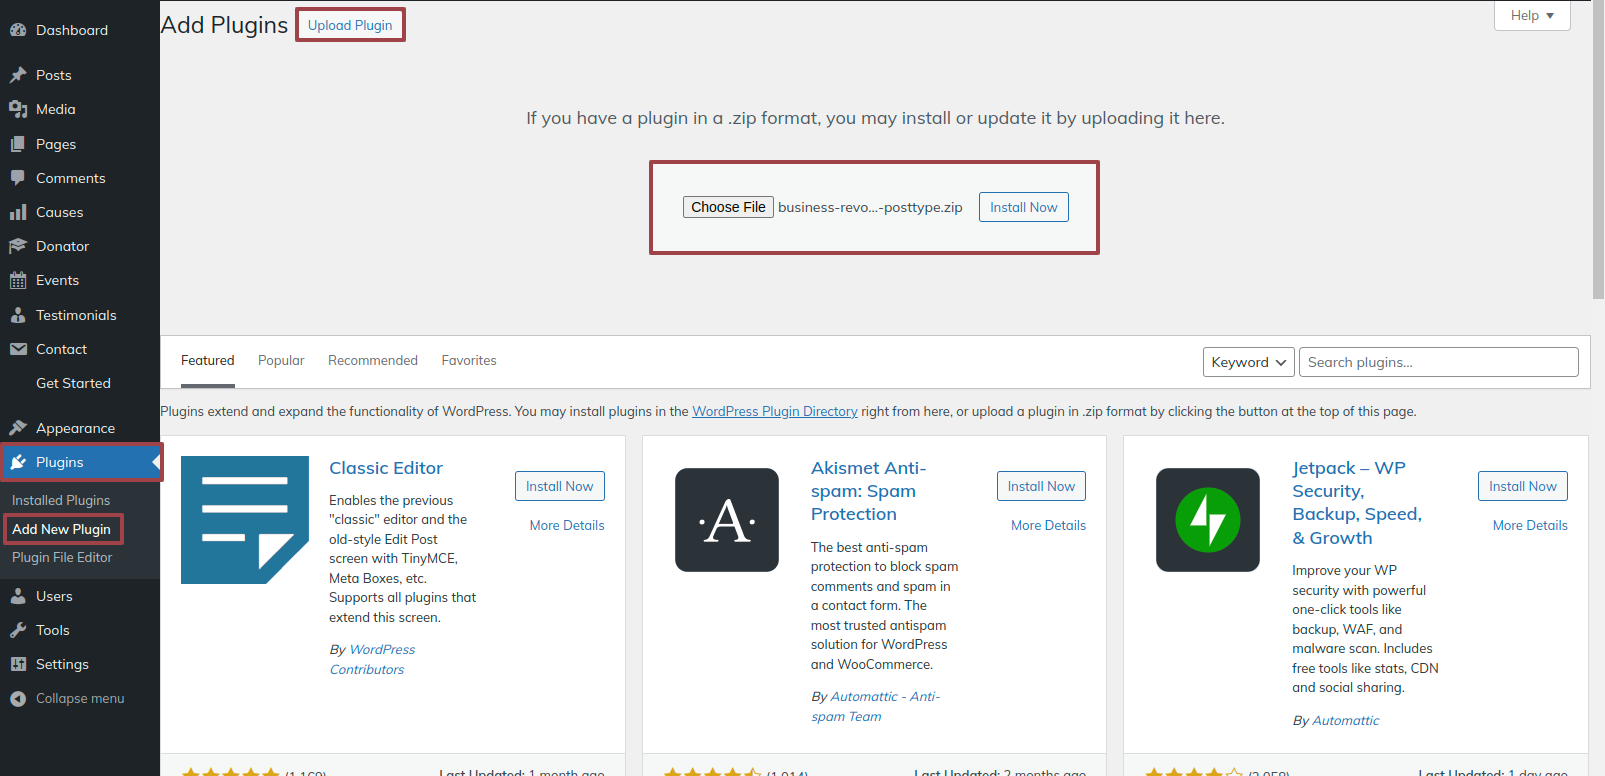
Task: Select the Pages icon in sidebar
Action: coord(18,144)
